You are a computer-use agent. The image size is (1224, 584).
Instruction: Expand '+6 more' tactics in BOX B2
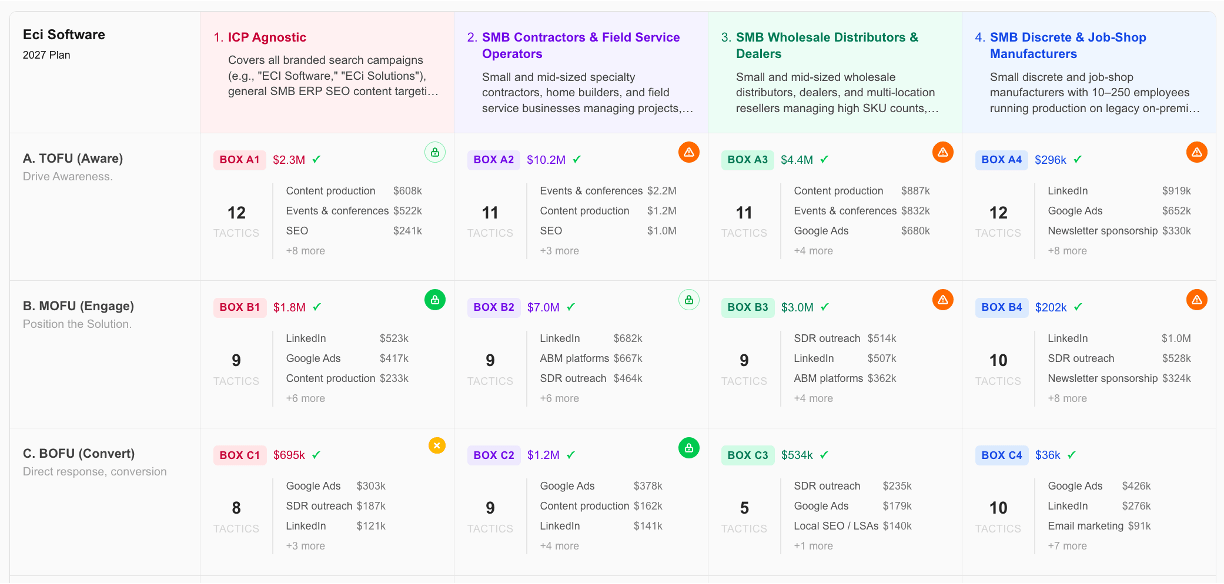pyautogui.click(x=559, y=398)
